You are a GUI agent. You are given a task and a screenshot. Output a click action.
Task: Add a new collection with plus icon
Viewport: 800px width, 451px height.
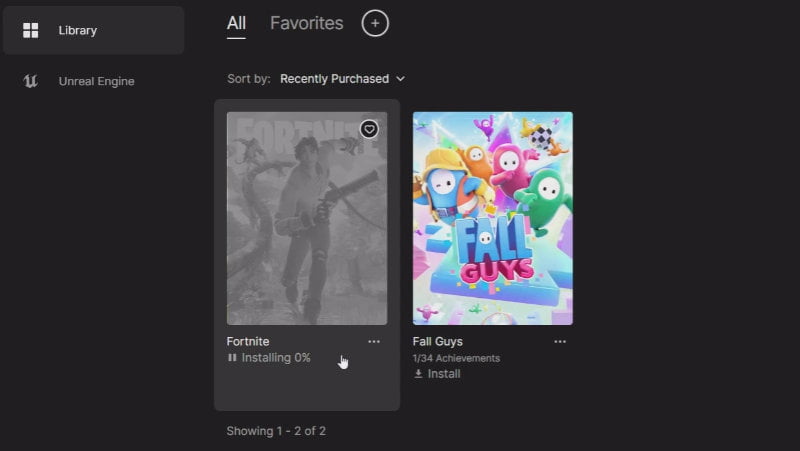(375, 23)
